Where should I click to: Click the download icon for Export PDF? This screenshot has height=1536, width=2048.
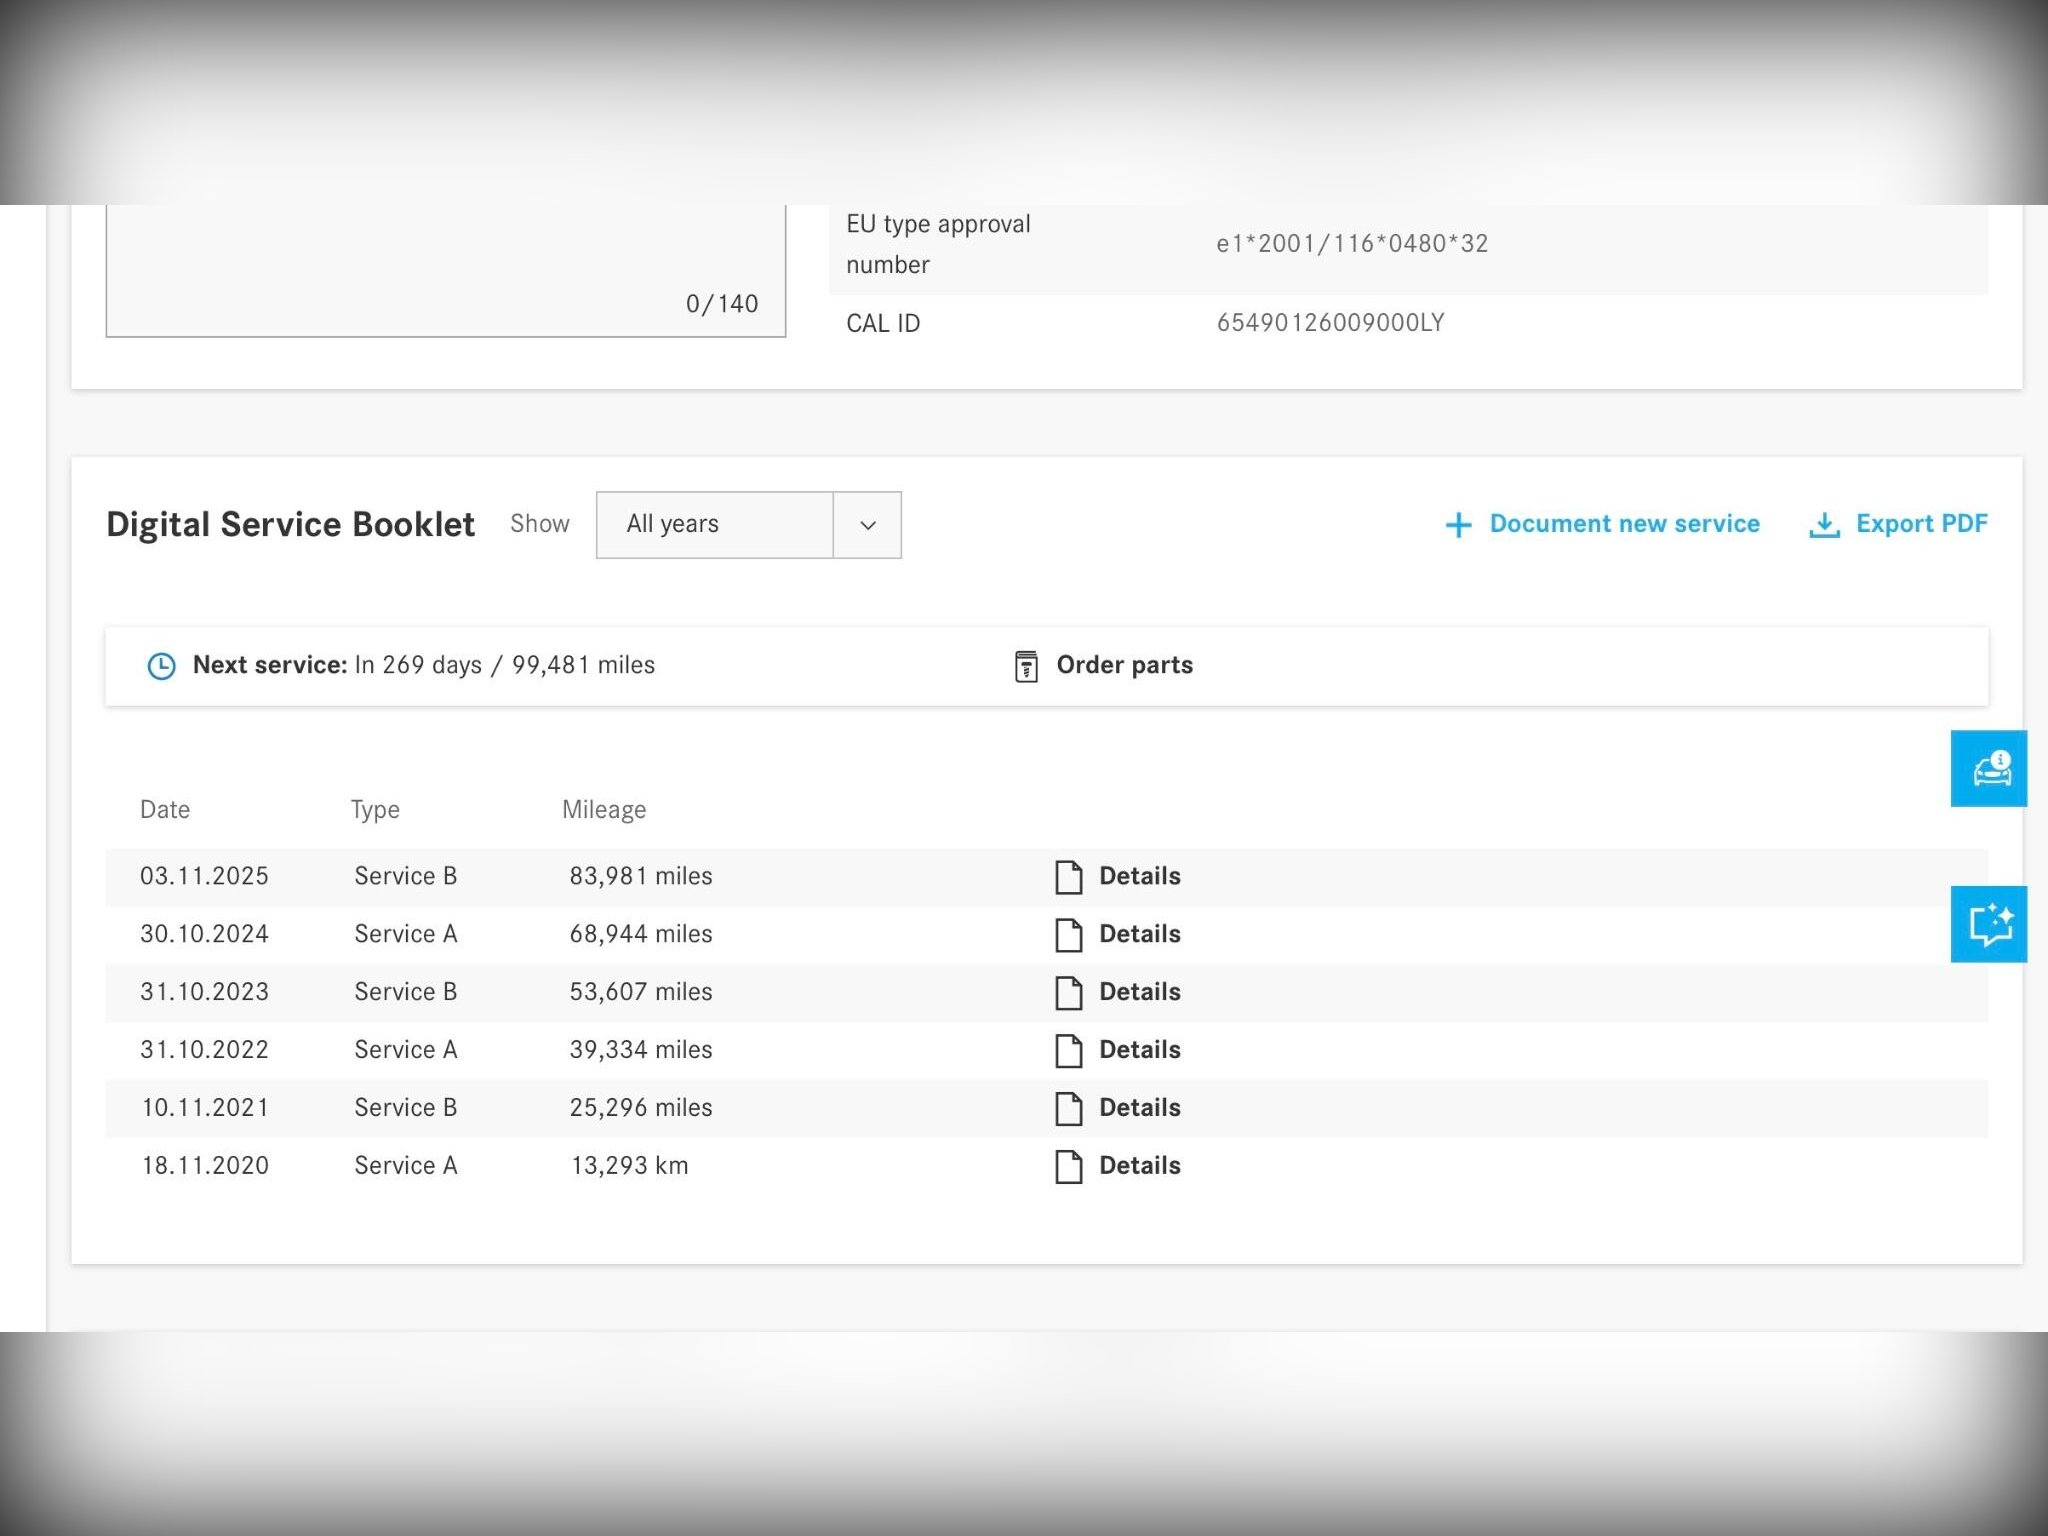pyautogui.click(x=1824, y=525)
